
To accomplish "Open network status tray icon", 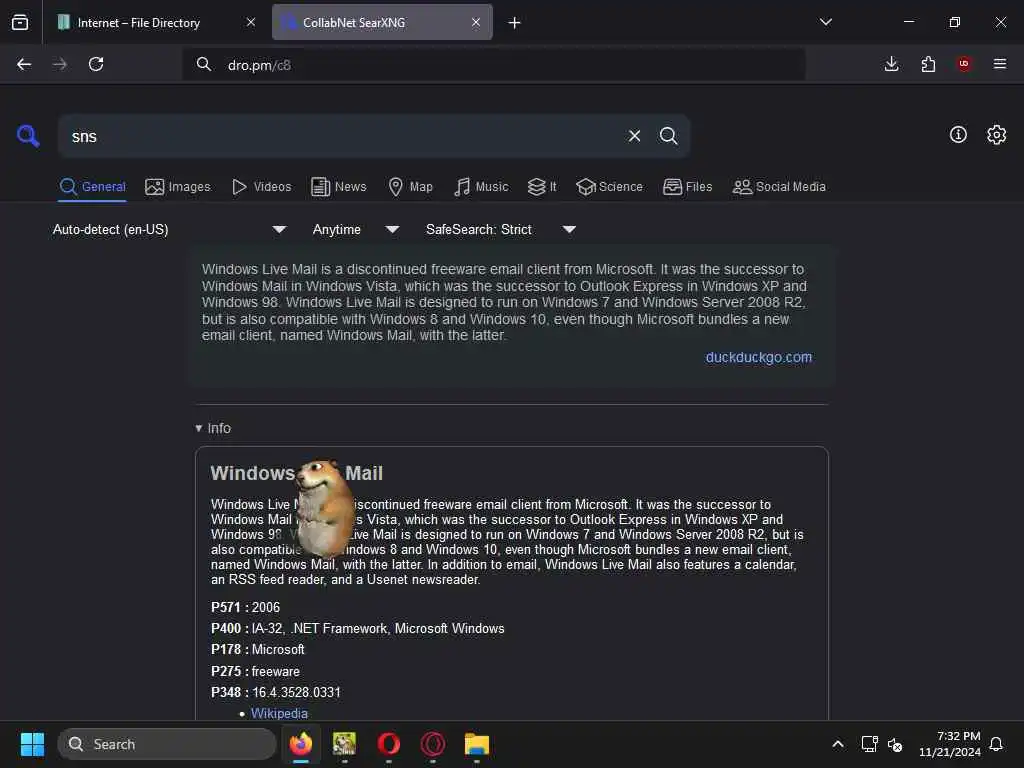I will pos(869,744).
